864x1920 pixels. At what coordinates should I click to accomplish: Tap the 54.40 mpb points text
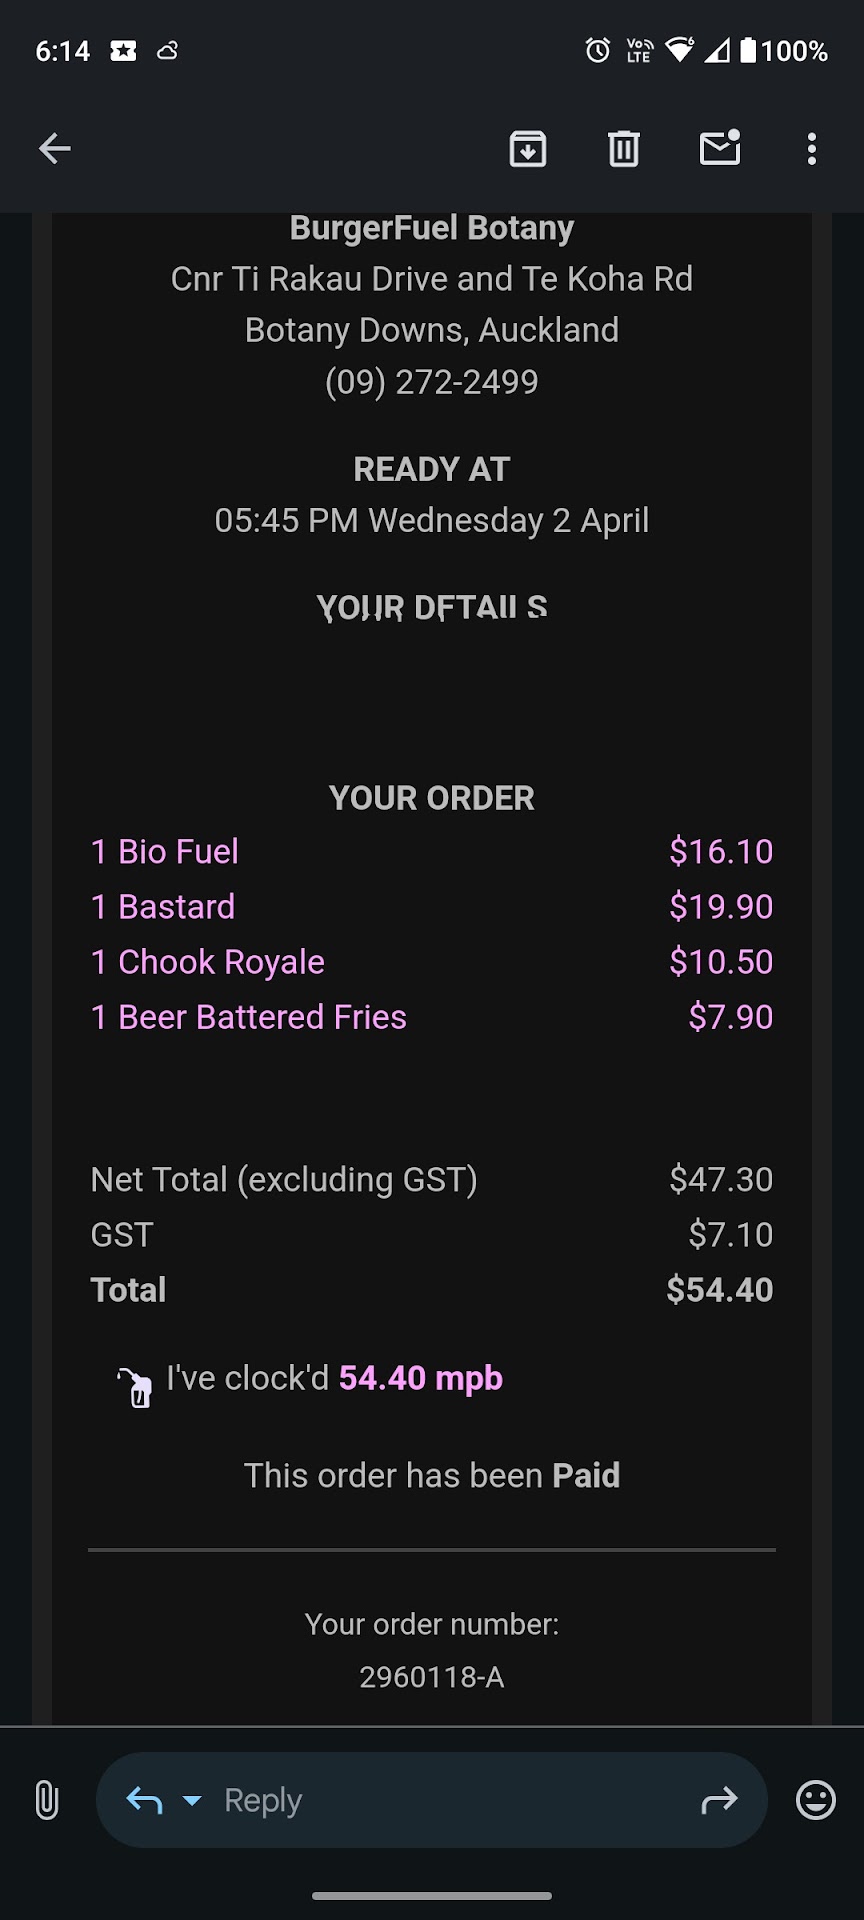pyautogui.click(x=420, y=1378)
